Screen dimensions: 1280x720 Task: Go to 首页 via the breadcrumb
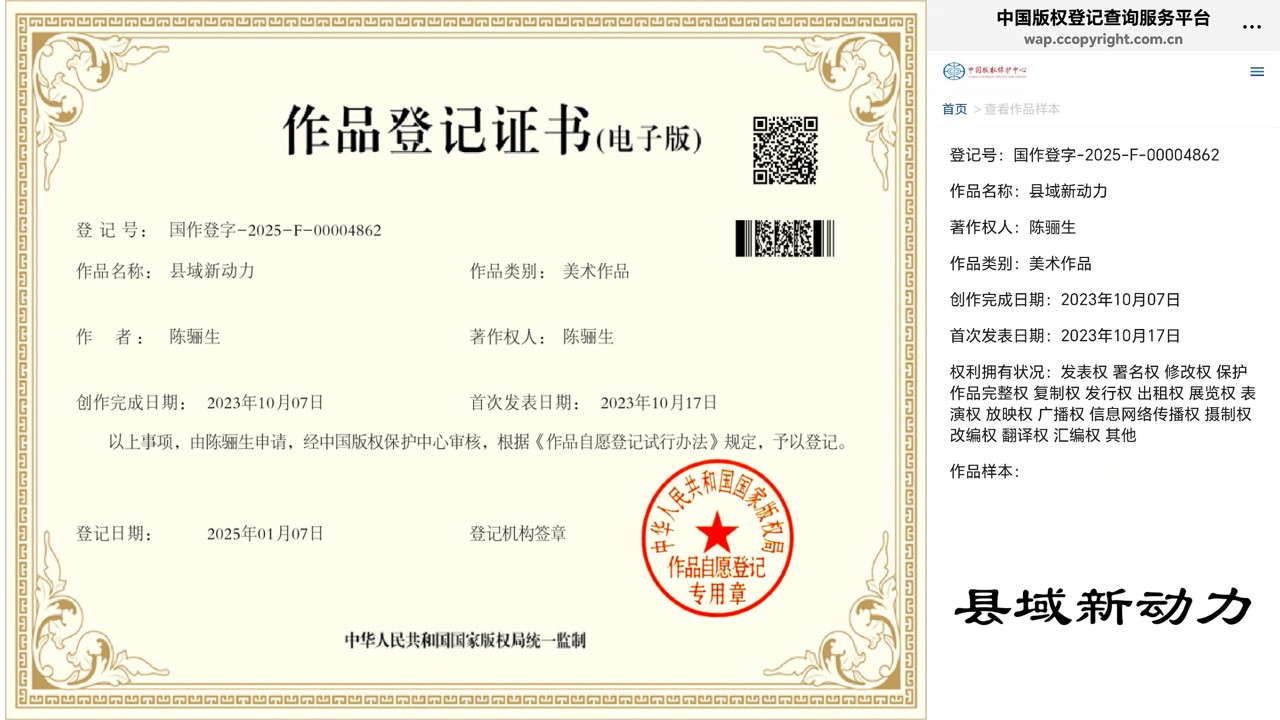coord(954,109)
